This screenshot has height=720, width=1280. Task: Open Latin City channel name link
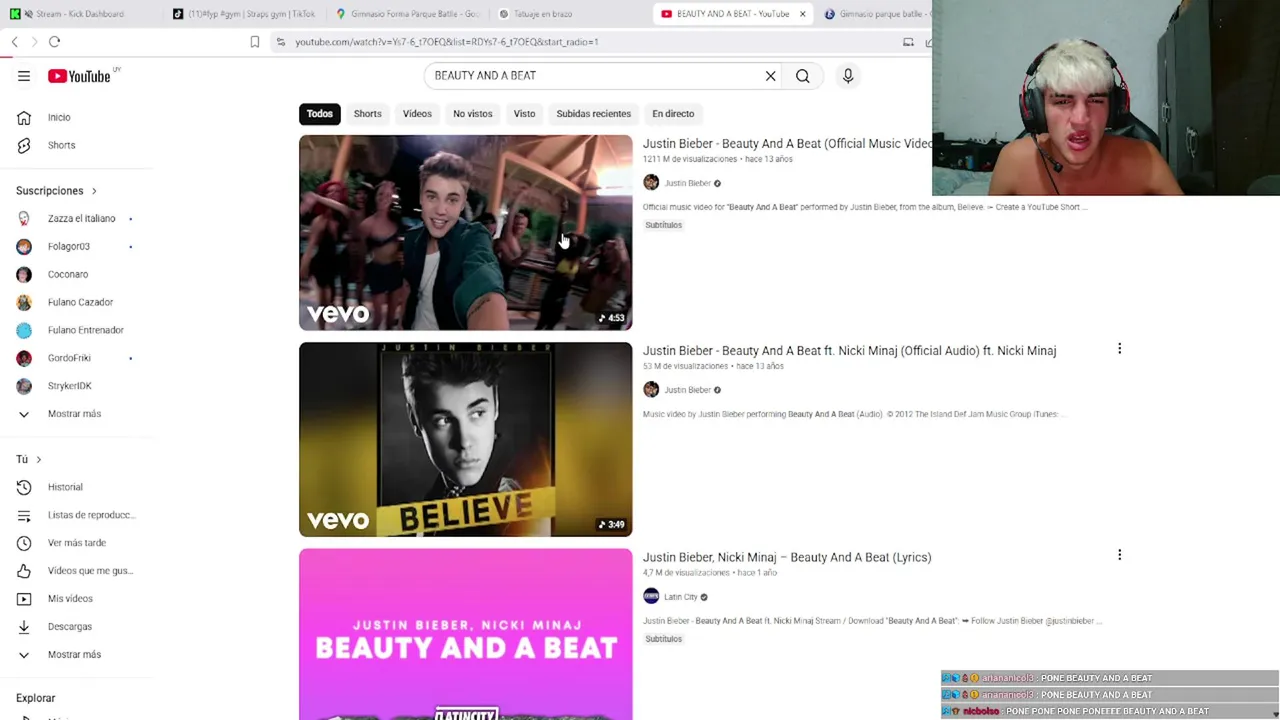(x=681, y=597)
